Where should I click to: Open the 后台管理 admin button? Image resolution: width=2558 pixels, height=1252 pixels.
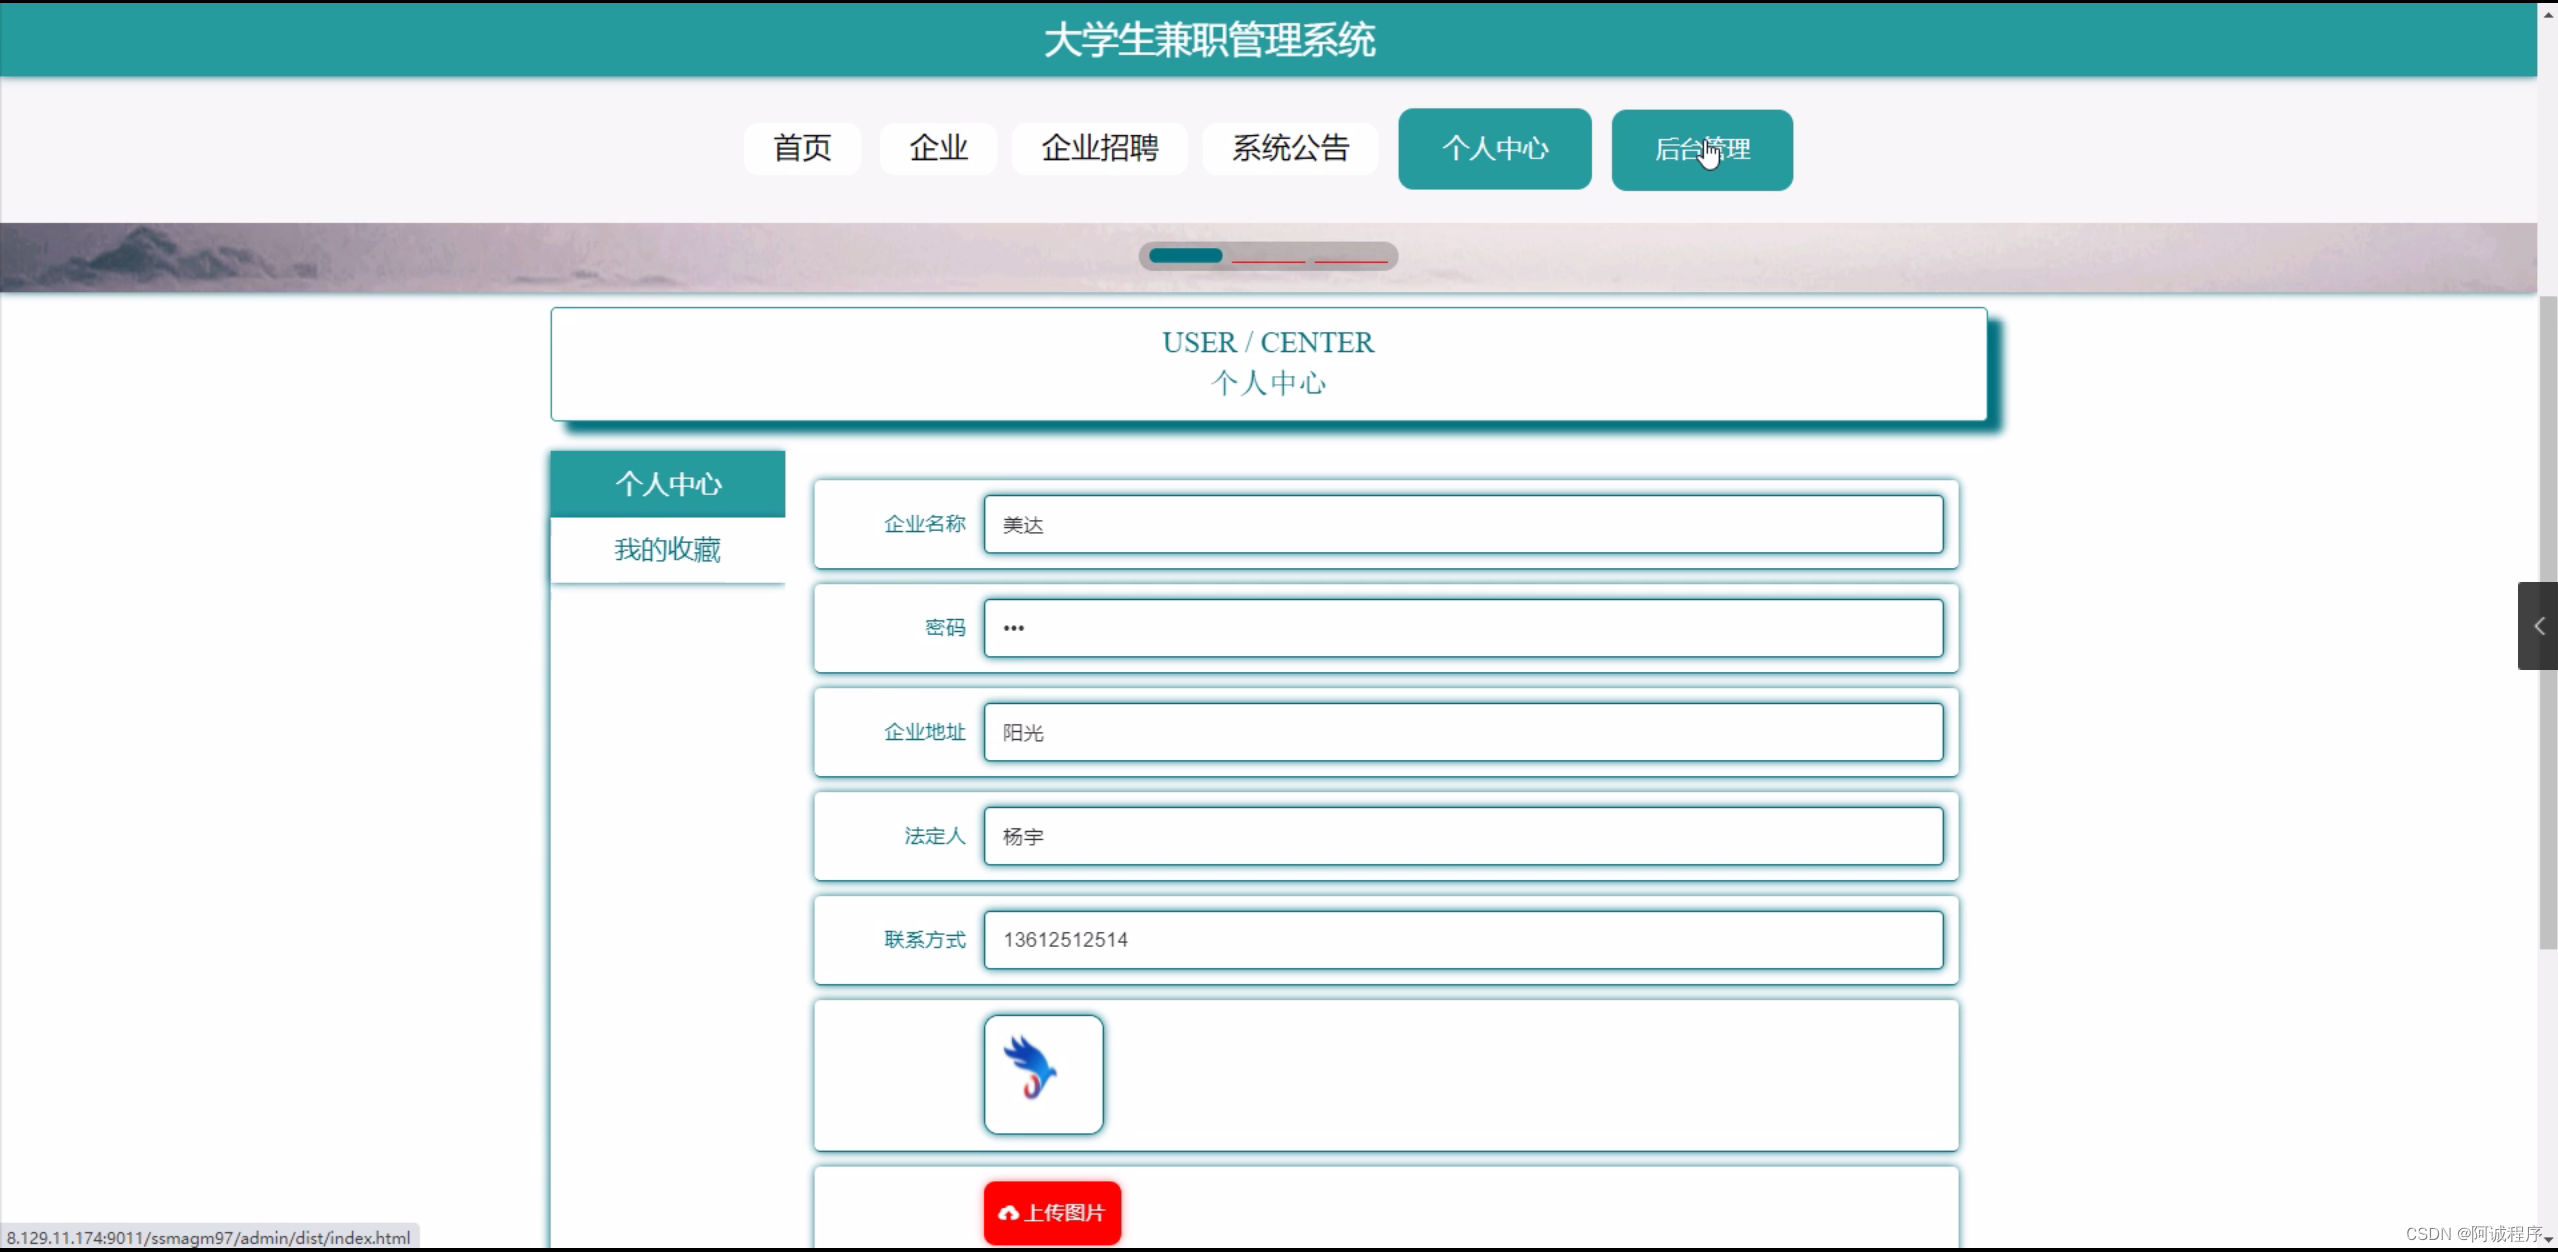point(1701,150)
